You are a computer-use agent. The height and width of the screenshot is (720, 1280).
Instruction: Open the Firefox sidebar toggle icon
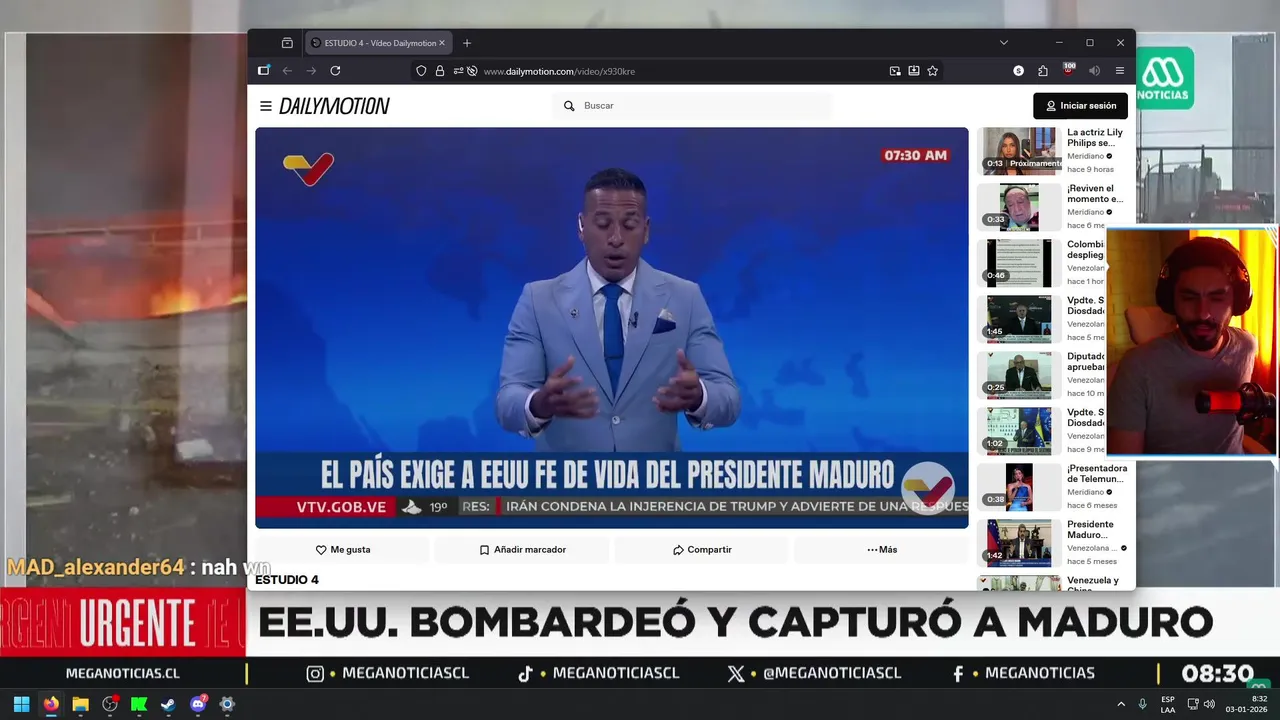[x=264, y=71]
